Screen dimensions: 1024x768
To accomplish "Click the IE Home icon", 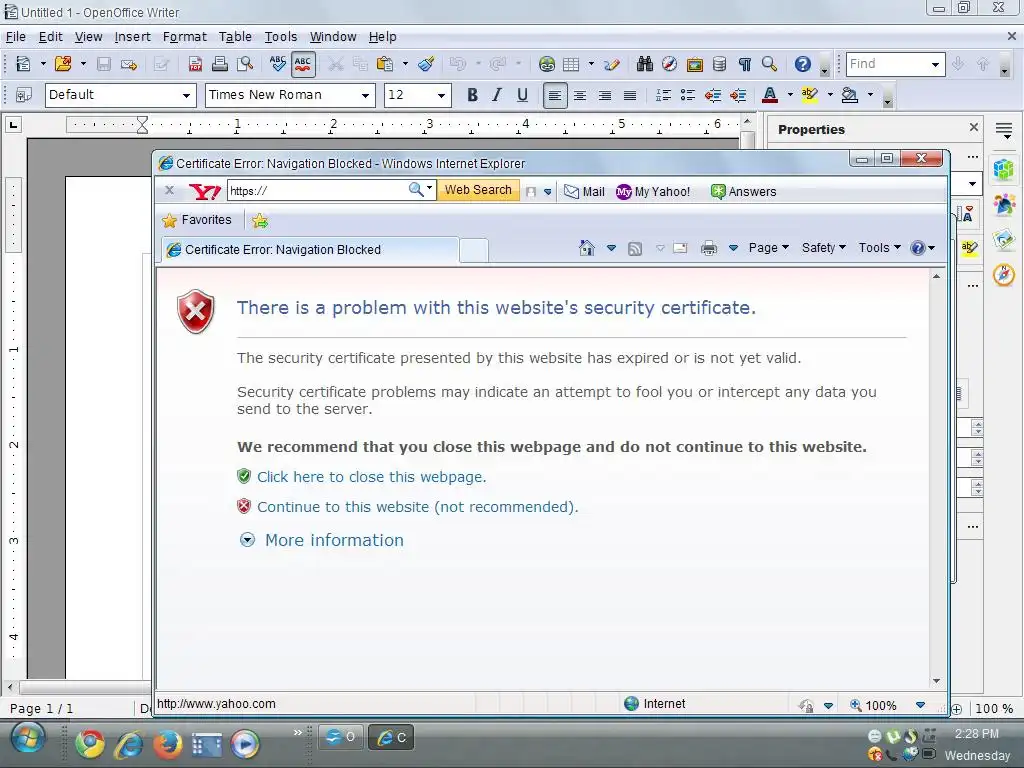I will 586,248.
